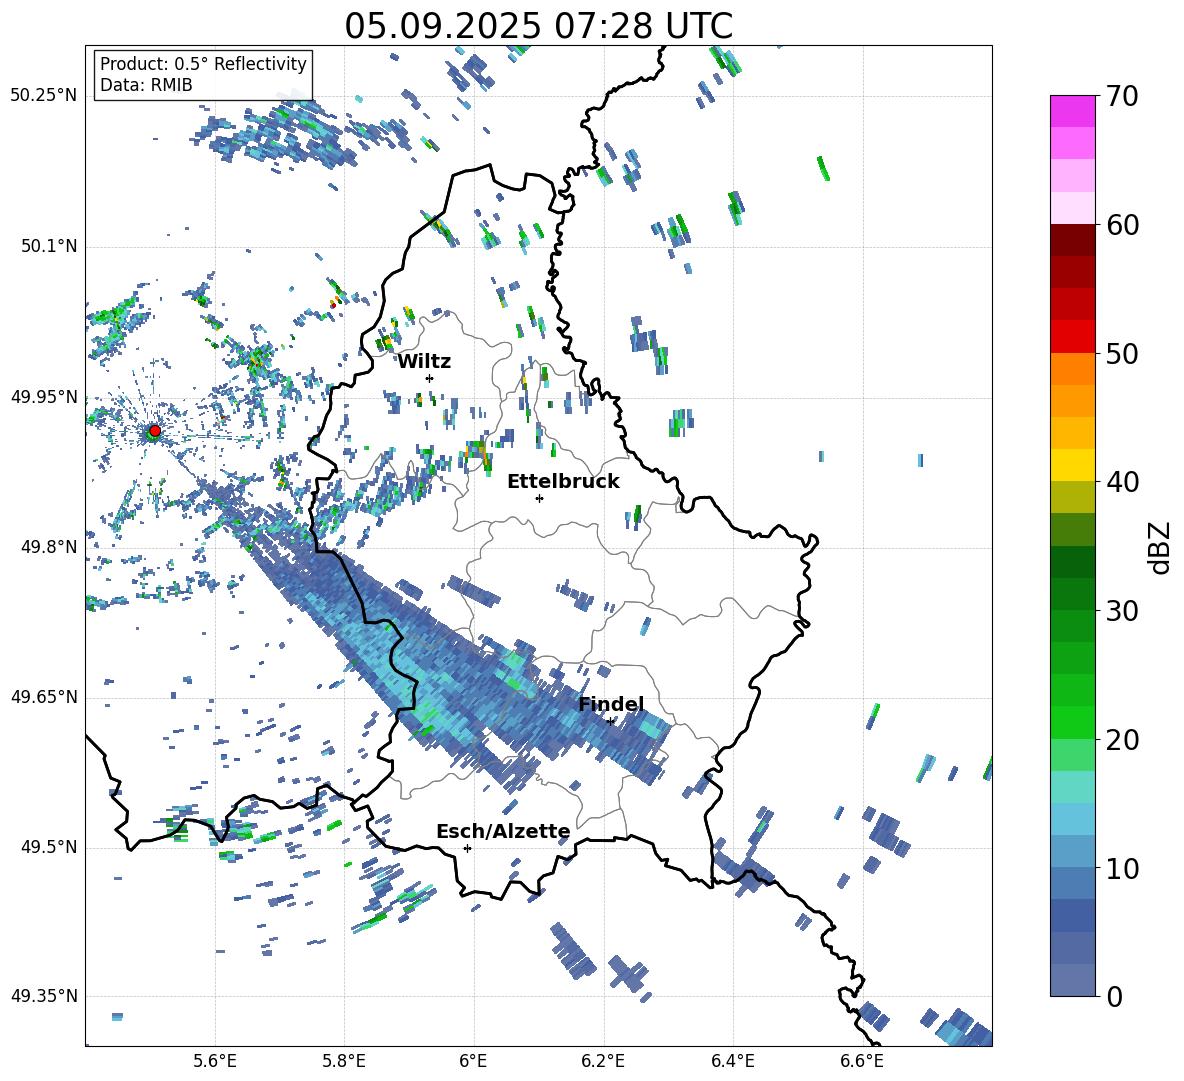Click the Ettelbruck city label
Screen dimensions: 1184x1081
(563, 482)
